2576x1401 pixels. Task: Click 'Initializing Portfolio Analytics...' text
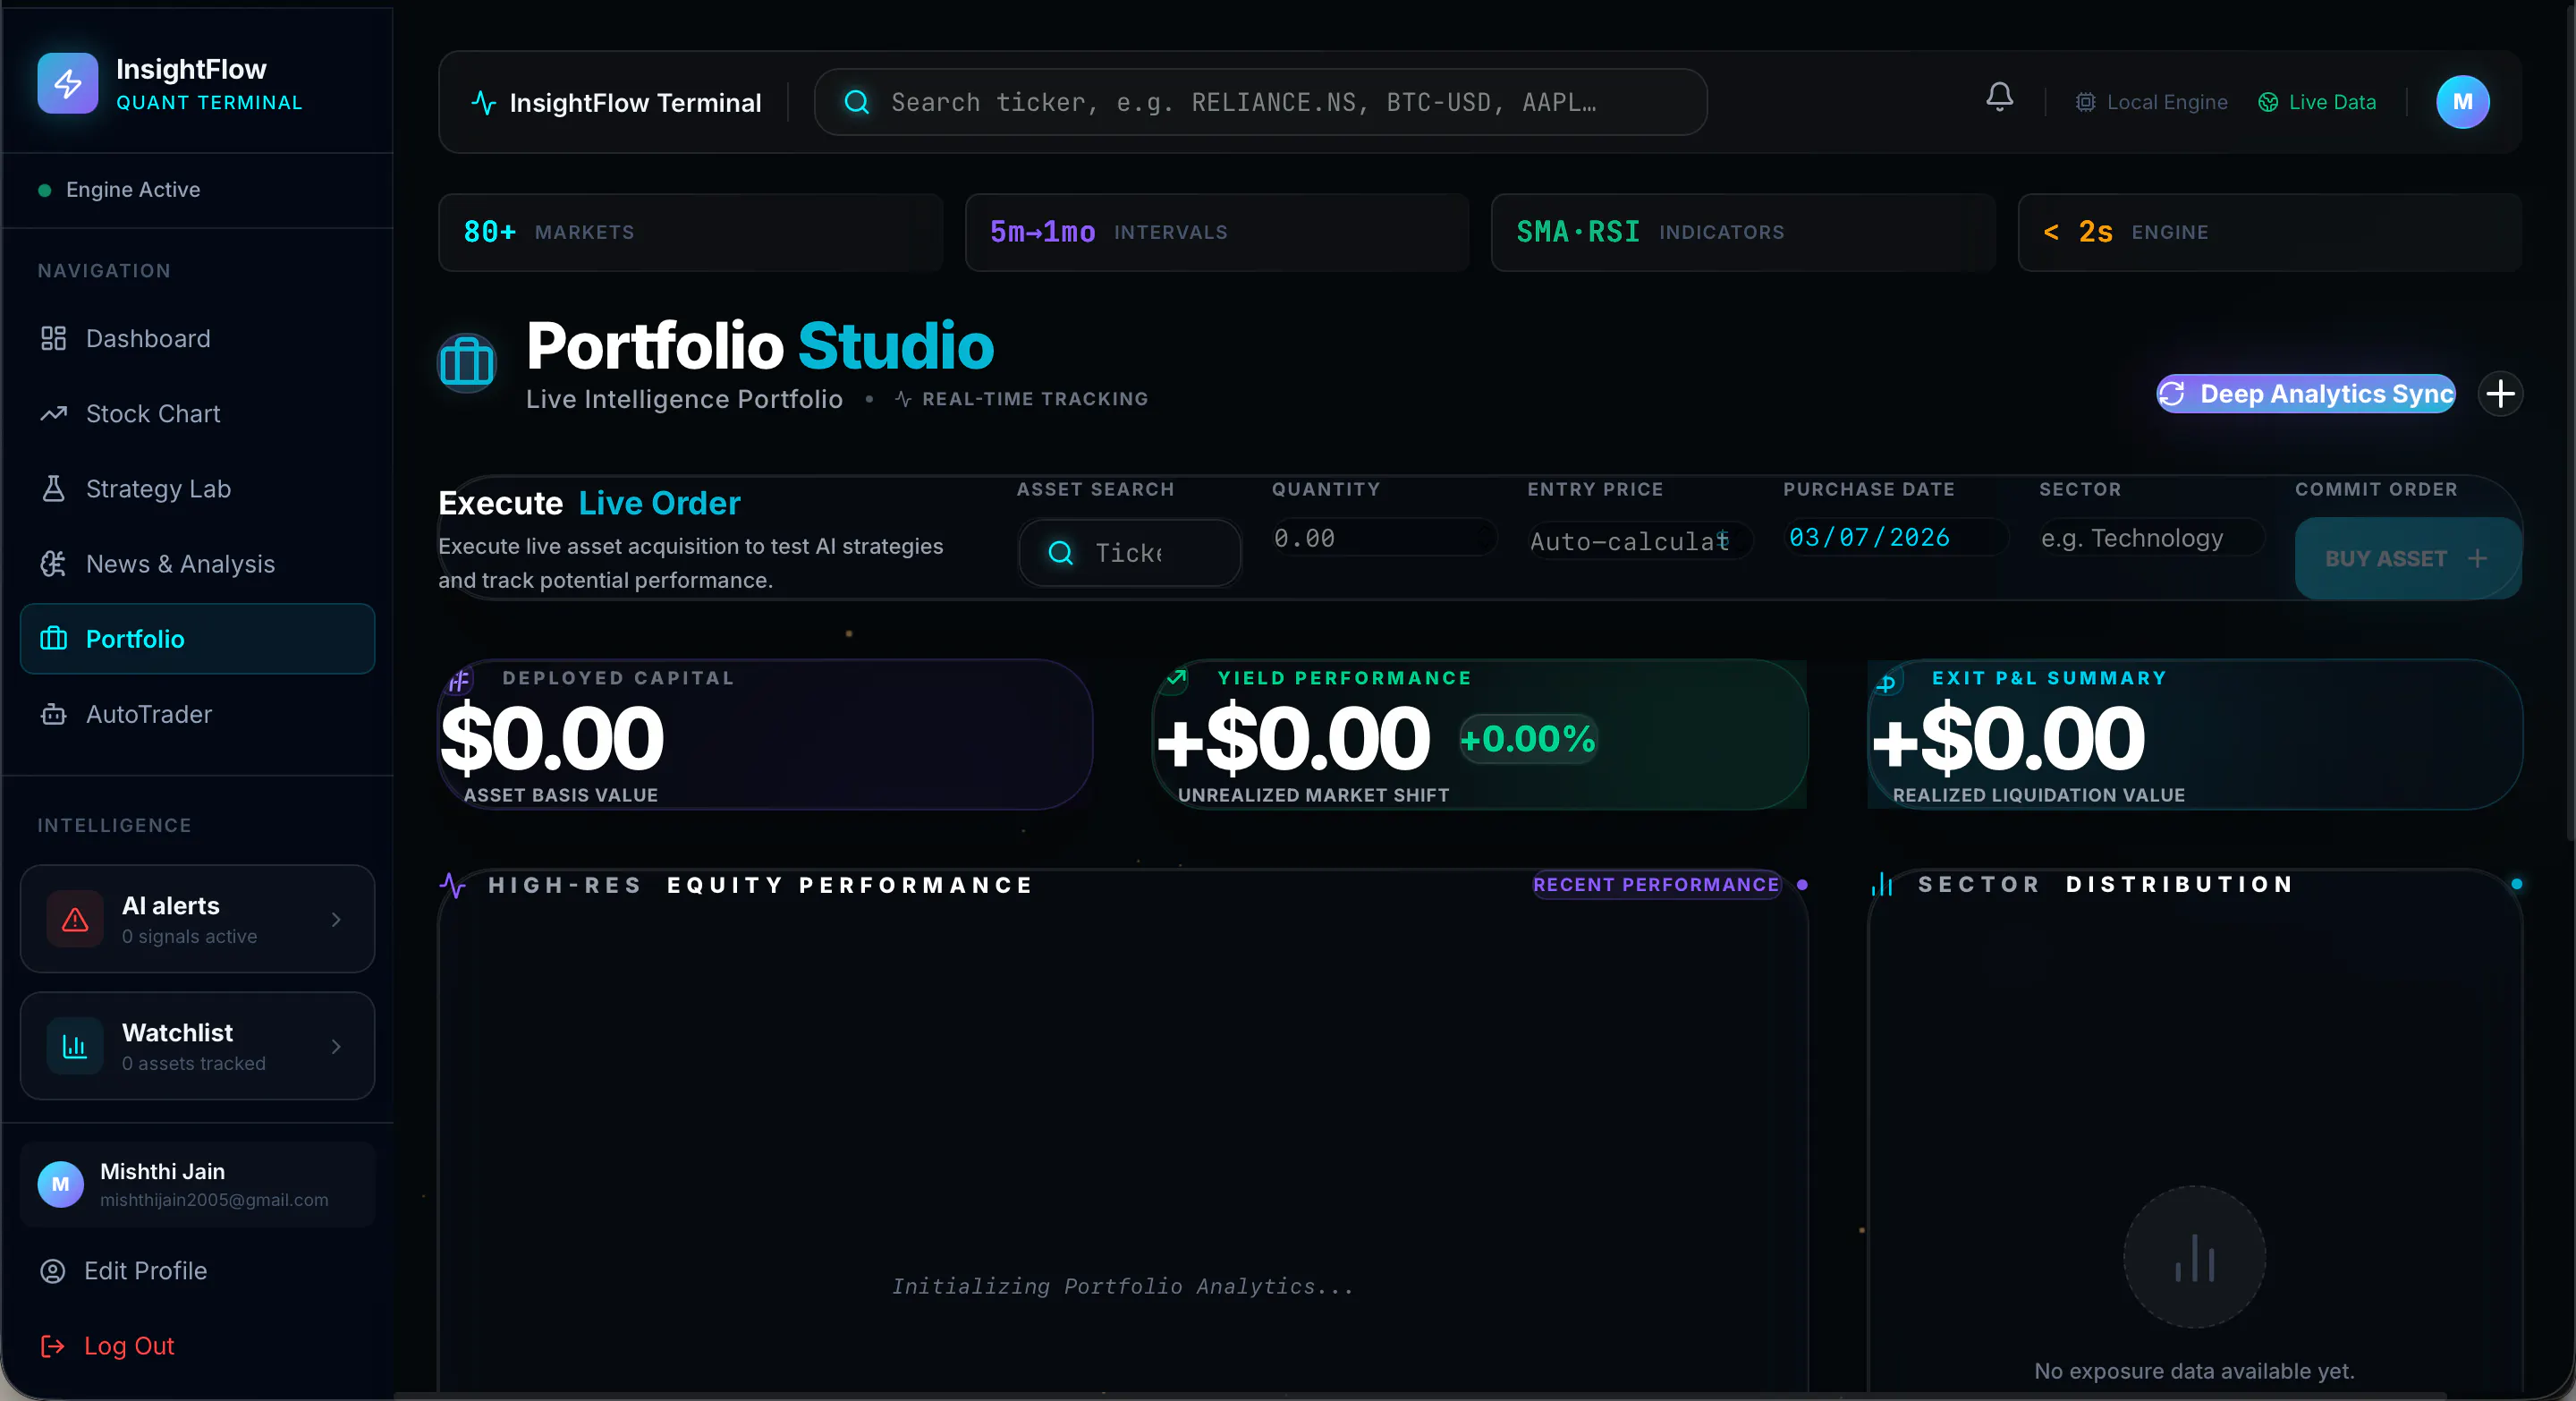(1122, 1286)
